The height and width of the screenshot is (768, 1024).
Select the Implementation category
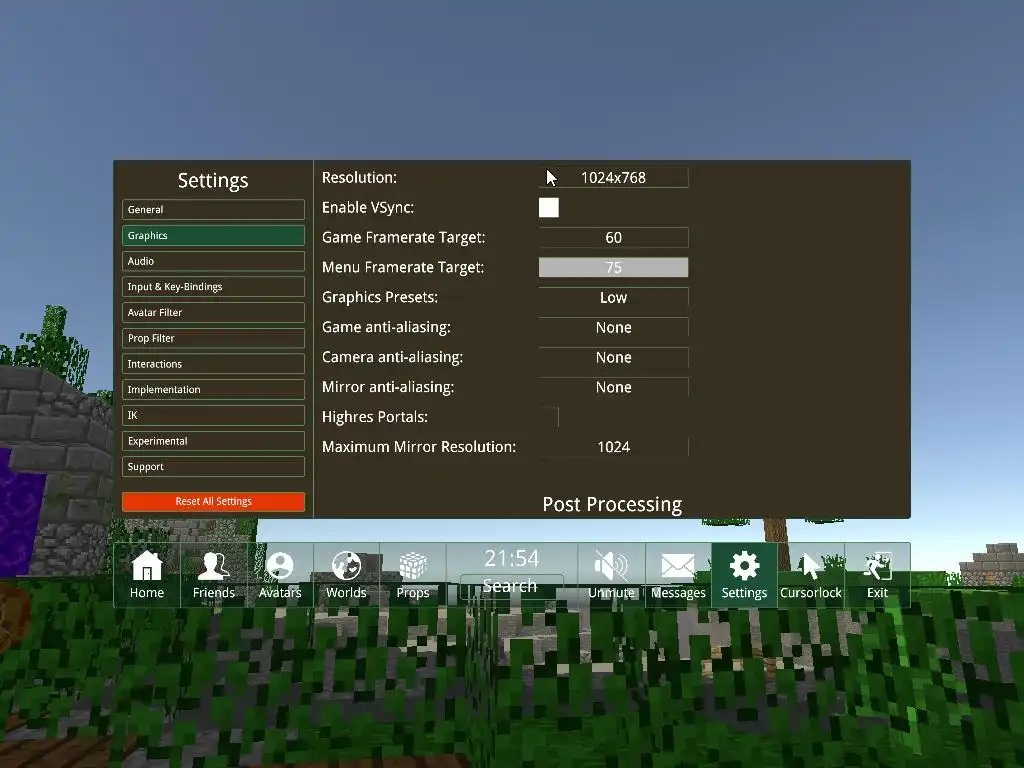pos(213,390)
